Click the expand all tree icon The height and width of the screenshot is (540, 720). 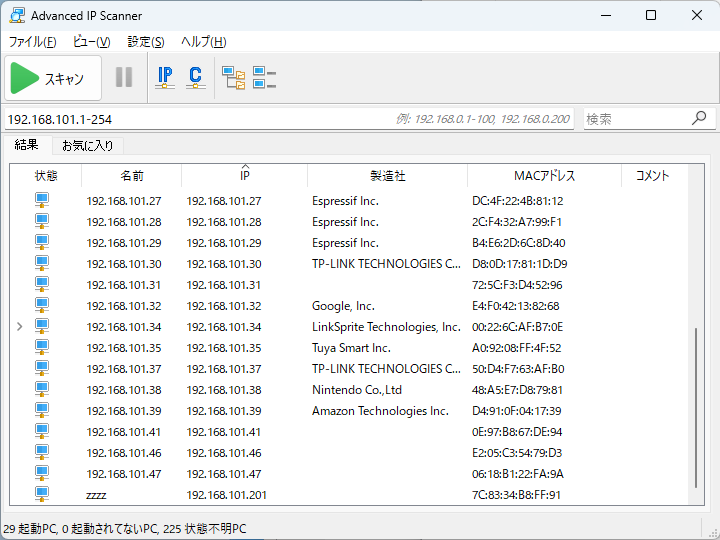click(234, 78)
